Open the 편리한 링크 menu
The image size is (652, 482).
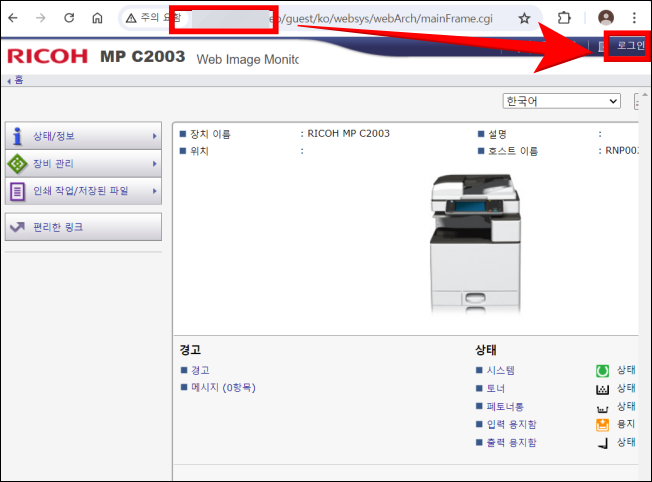pos(83,227)
